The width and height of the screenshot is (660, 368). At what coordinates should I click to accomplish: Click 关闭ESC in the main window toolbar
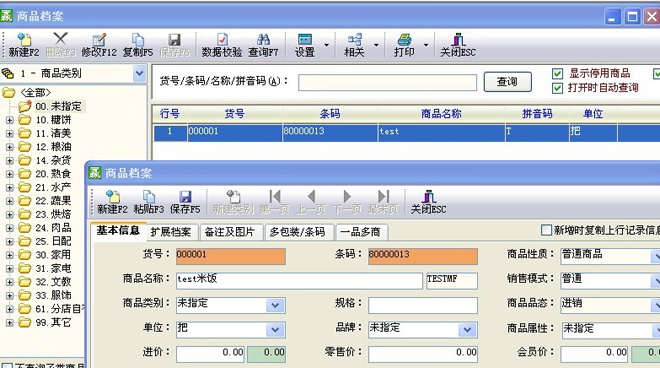point(458,45)
